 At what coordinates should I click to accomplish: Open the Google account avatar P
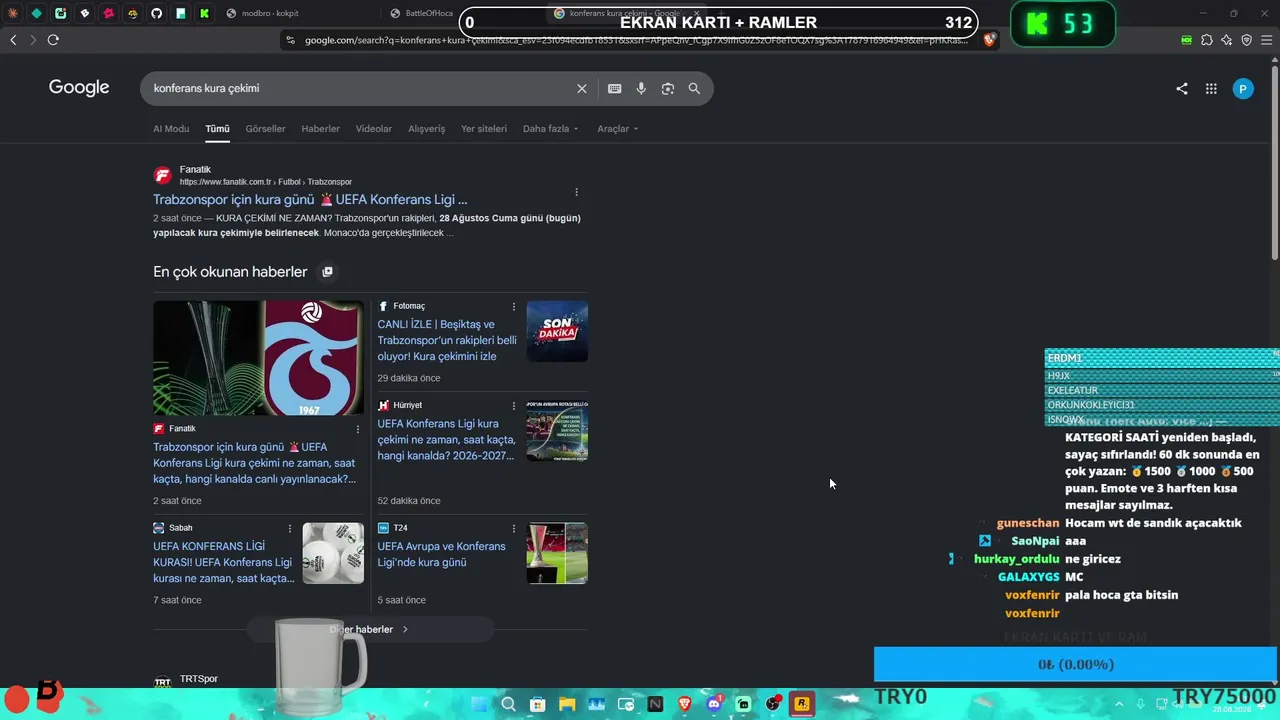click(1243, 89)
